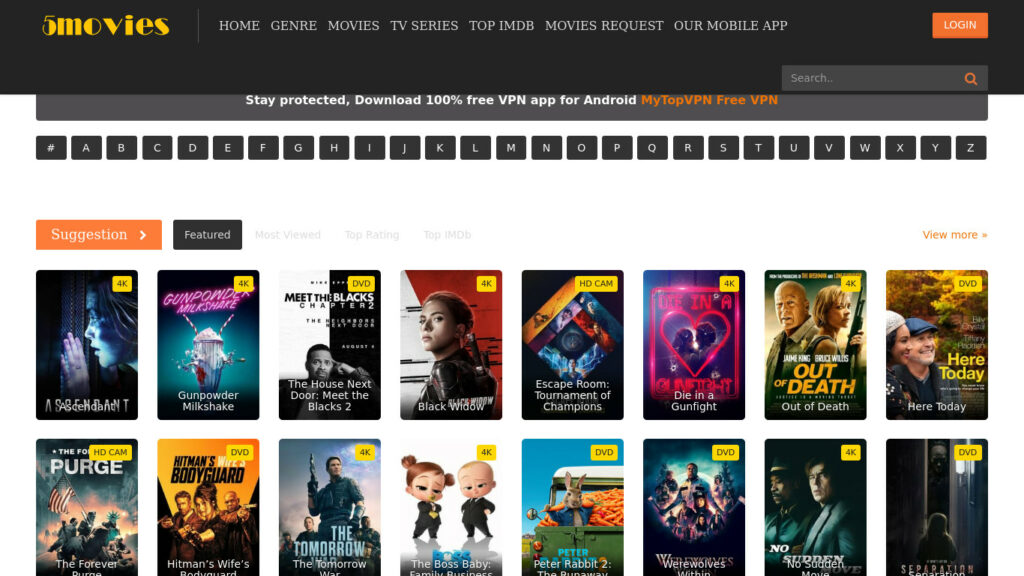
Task: Filter titles by letter J
Action: [x=405, y=148]
